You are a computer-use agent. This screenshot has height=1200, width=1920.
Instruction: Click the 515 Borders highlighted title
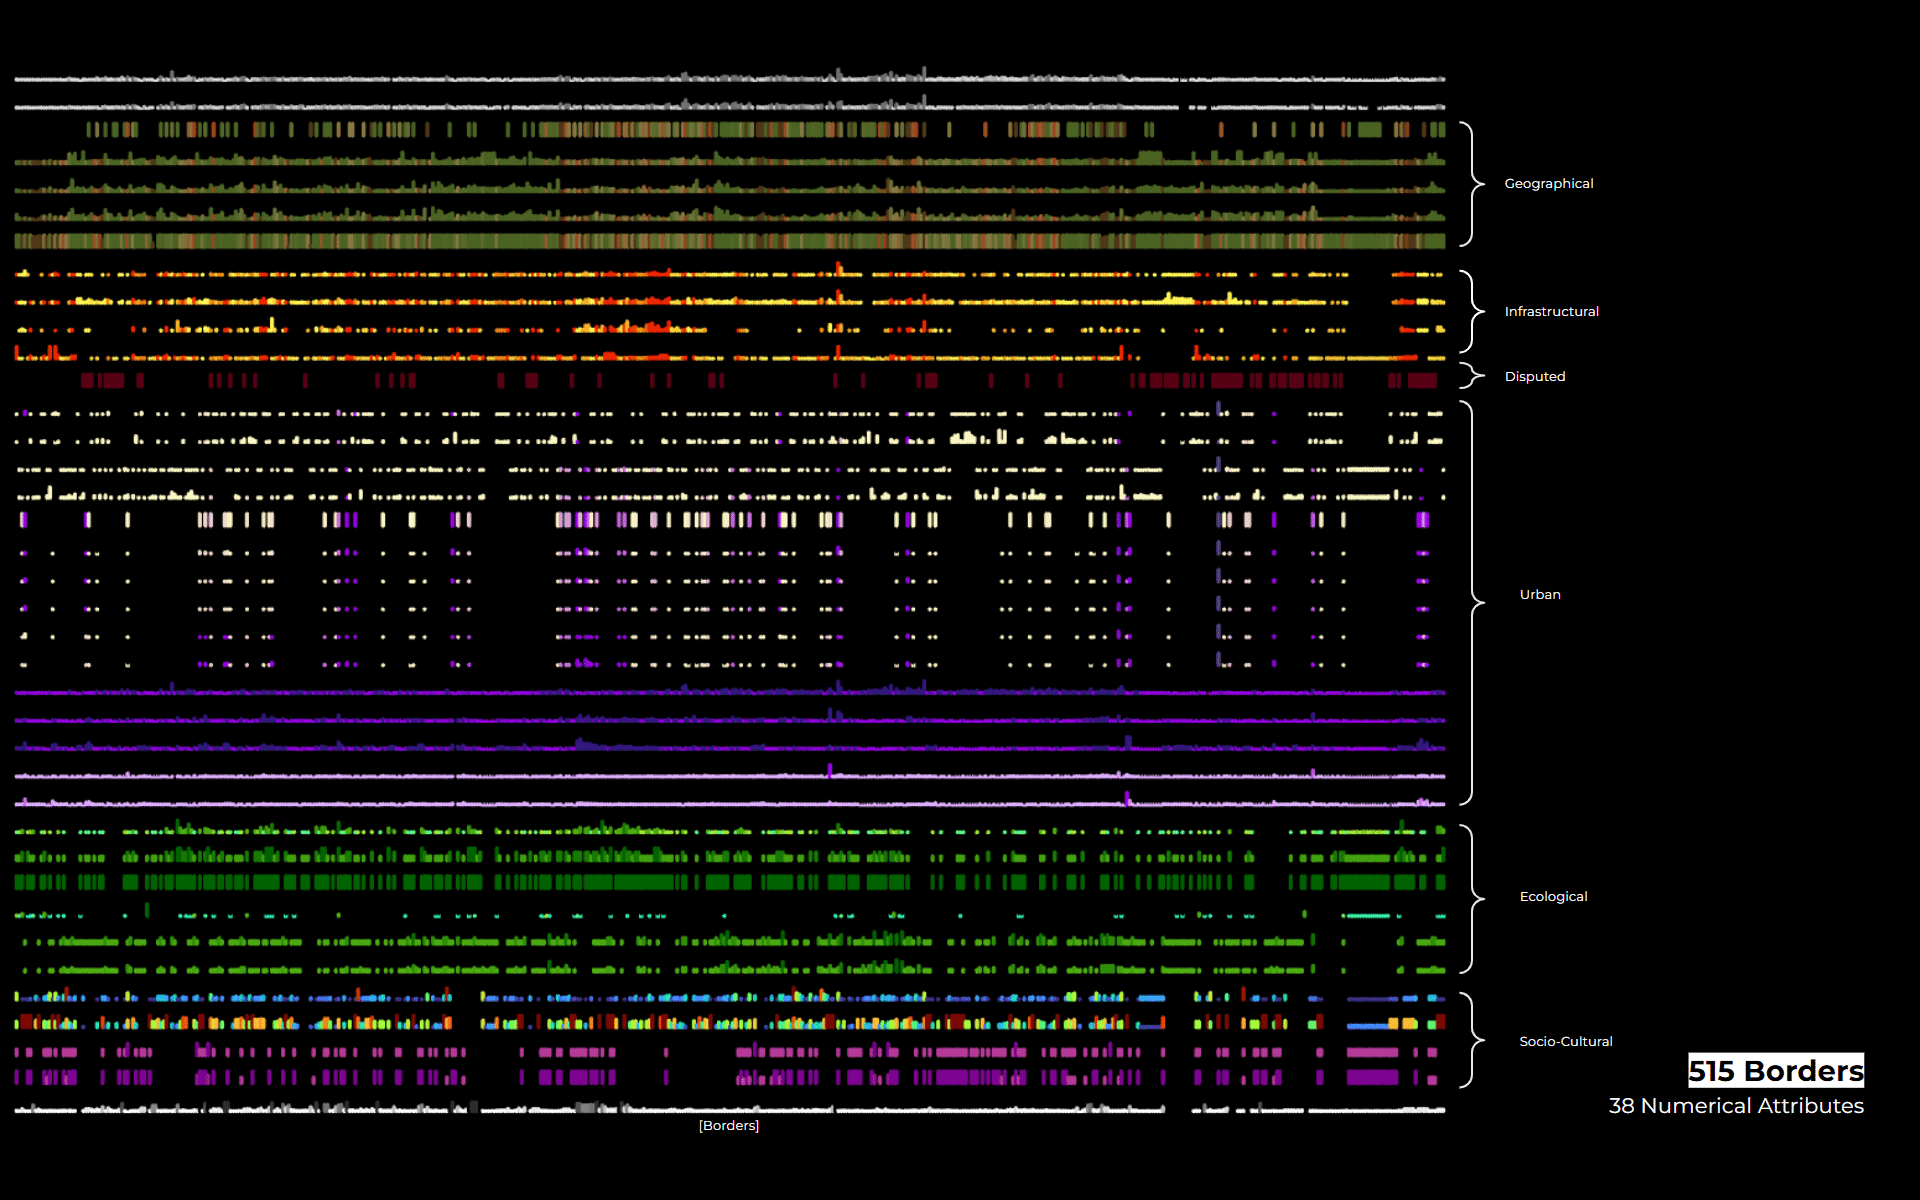coord(1775,1071)
